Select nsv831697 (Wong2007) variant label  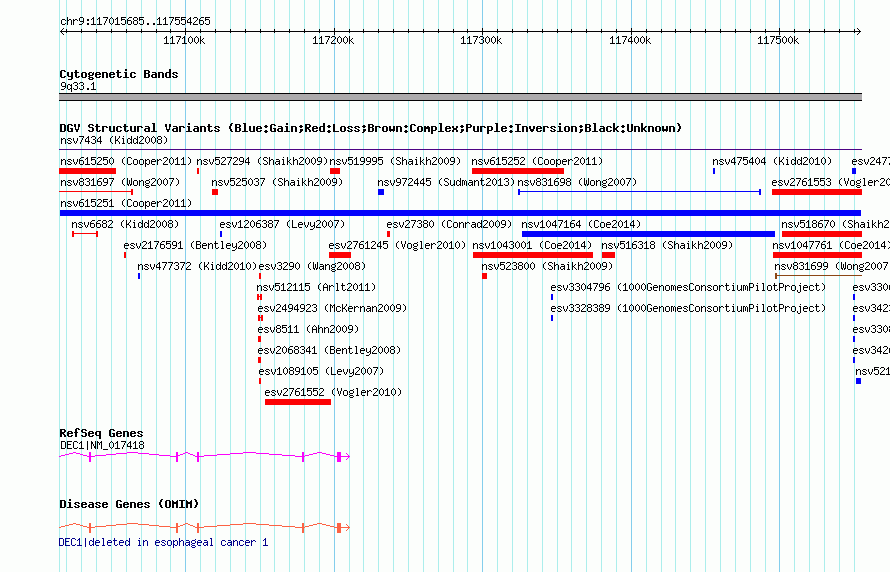(120, 182)
